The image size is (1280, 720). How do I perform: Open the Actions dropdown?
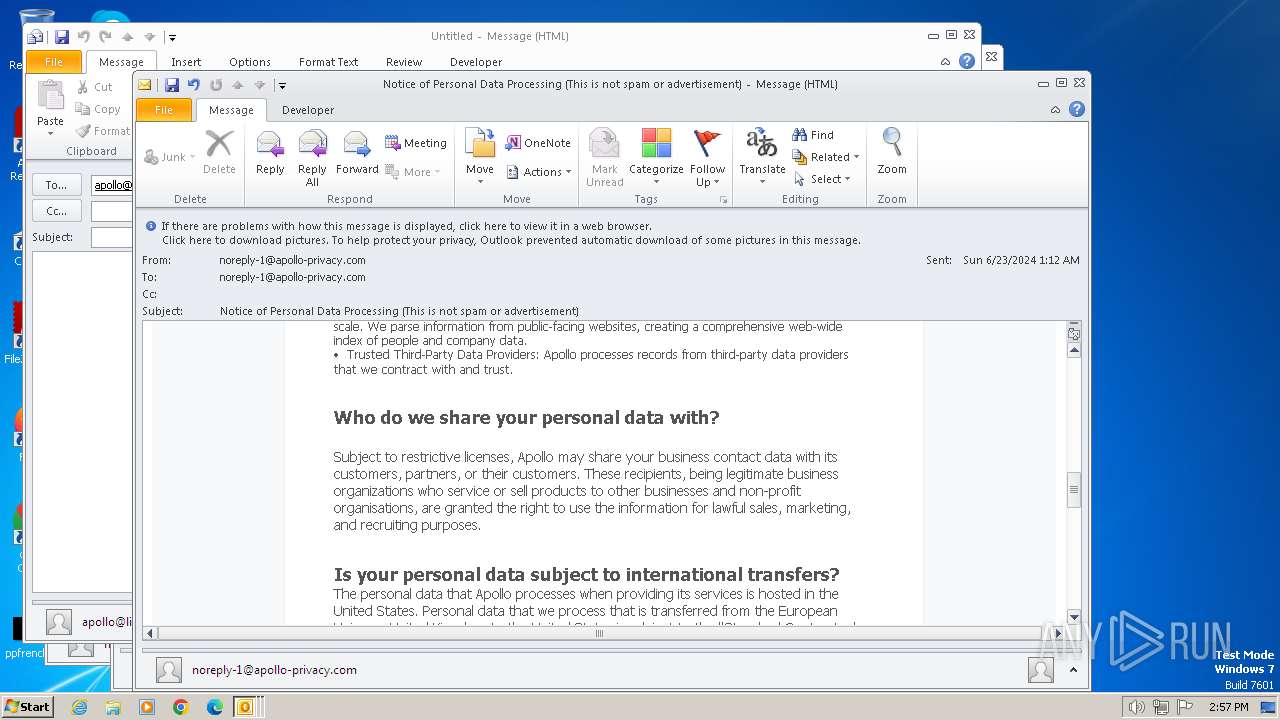pyautogui.click(x=538, y=172)
